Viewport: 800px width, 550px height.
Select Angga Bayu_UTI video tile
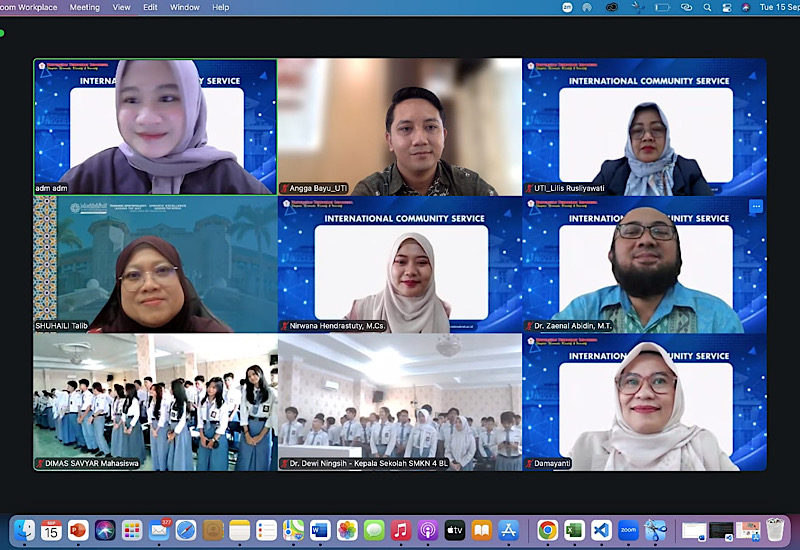coord(400,127)
